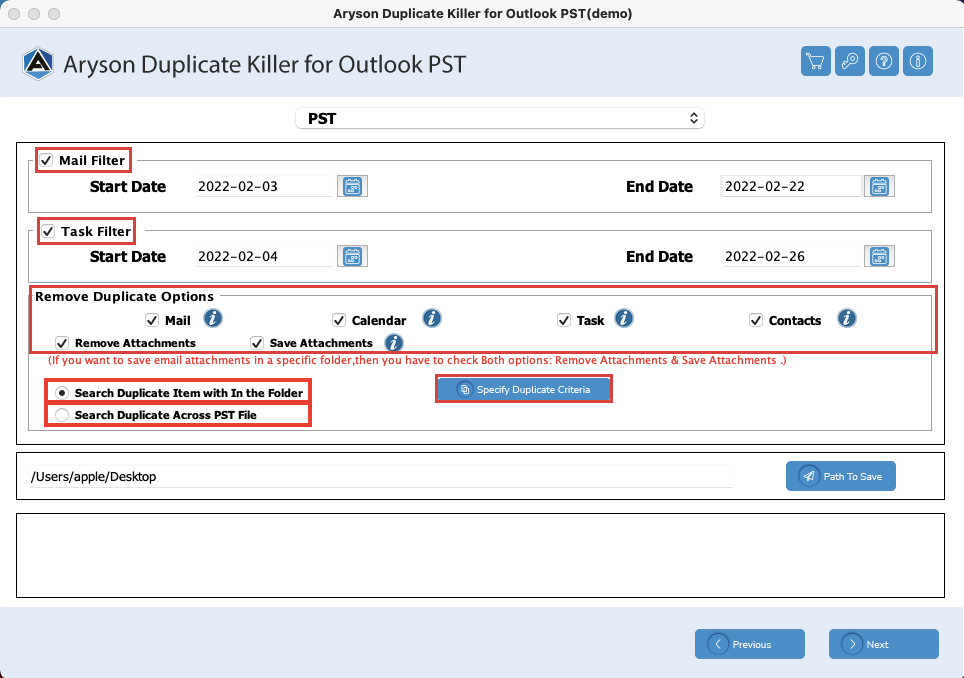Show info for Calendar duplicate option
The width and height of the screenshot is (964, 678).
(432, 318)
